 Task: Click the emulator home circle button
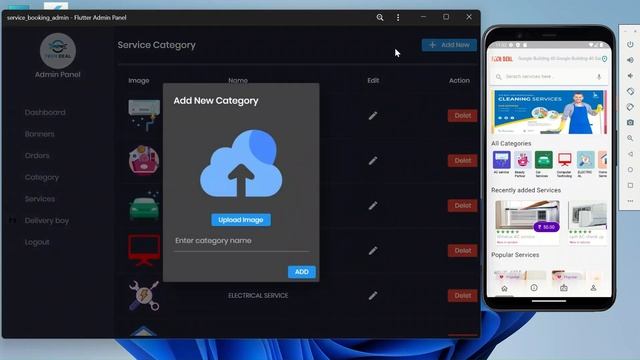[x=630, y=169]
